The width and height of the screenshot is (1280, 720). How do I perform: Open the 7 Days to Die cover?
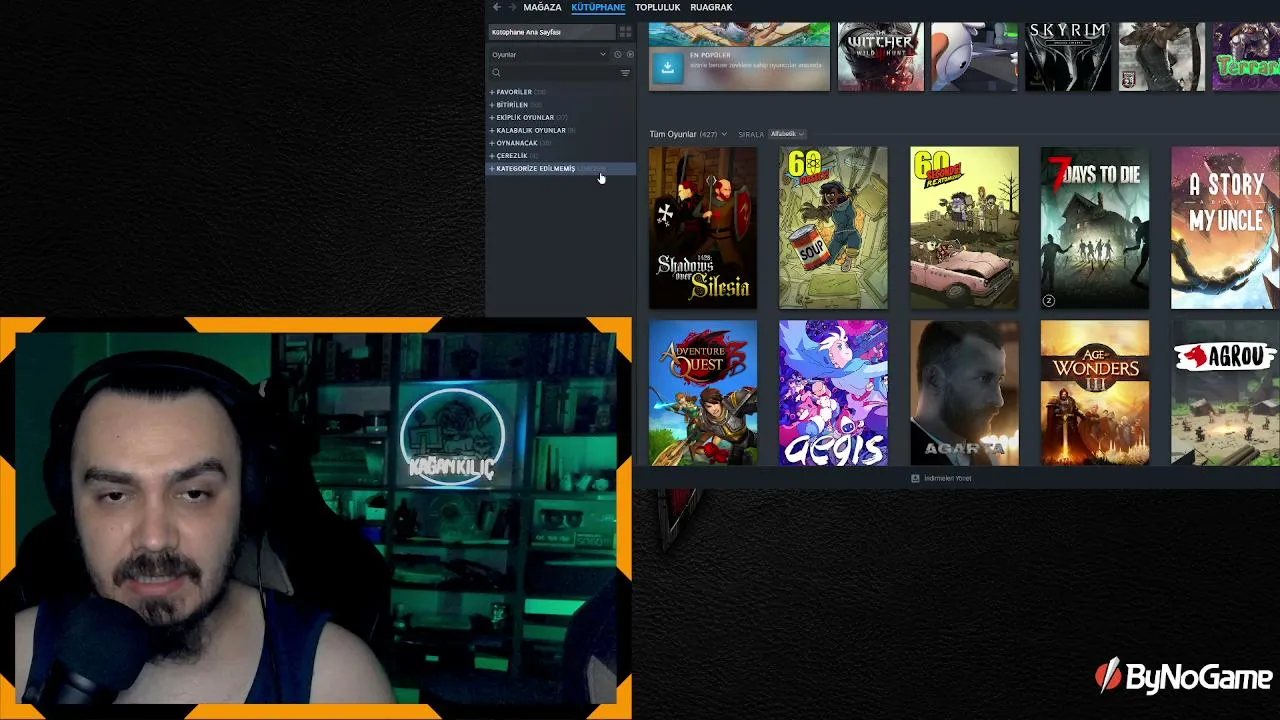(x=1095, y=228)
